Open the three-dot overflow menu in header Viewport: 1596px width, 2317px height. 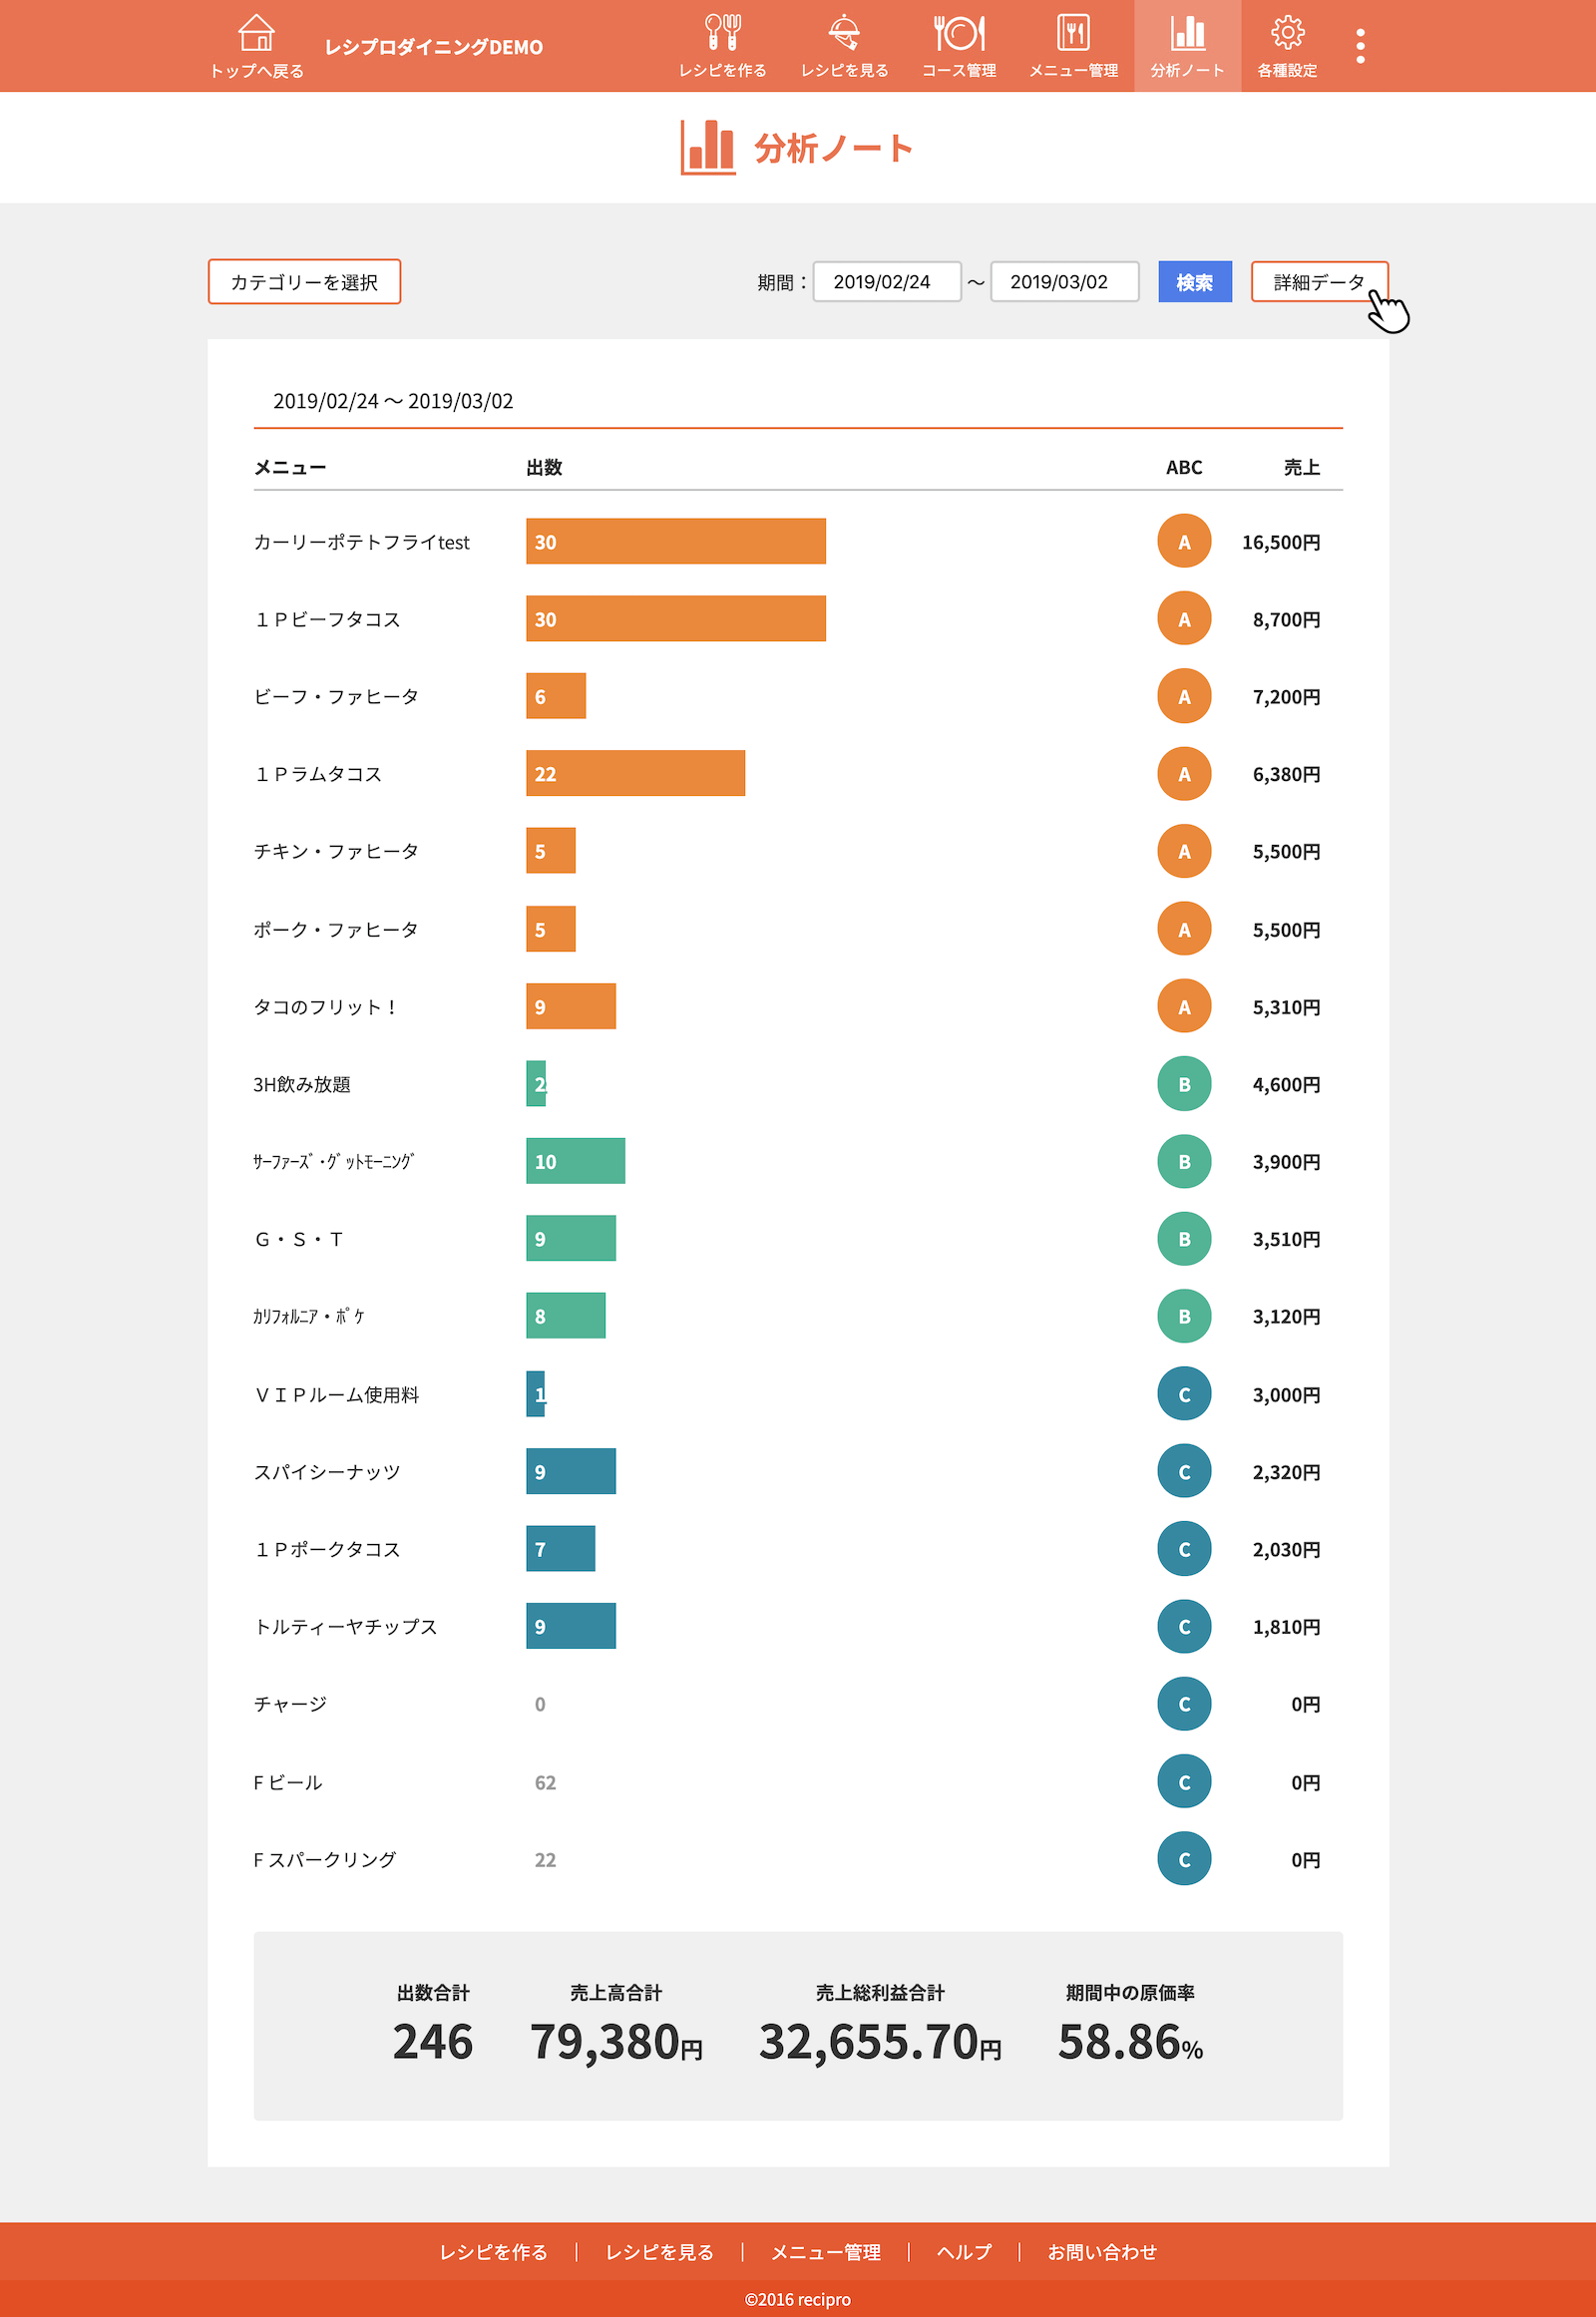click(1360, 46)
